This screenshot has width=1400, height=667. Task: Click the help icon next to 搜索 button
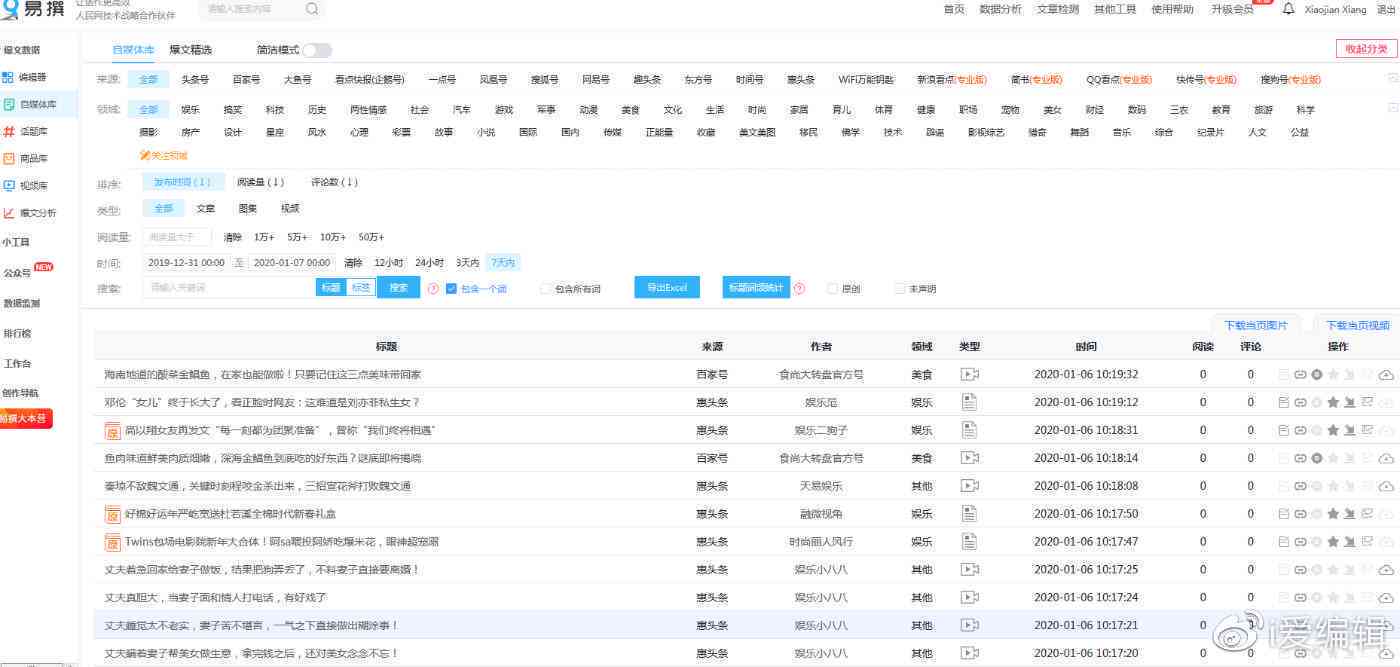pos(433,288)
